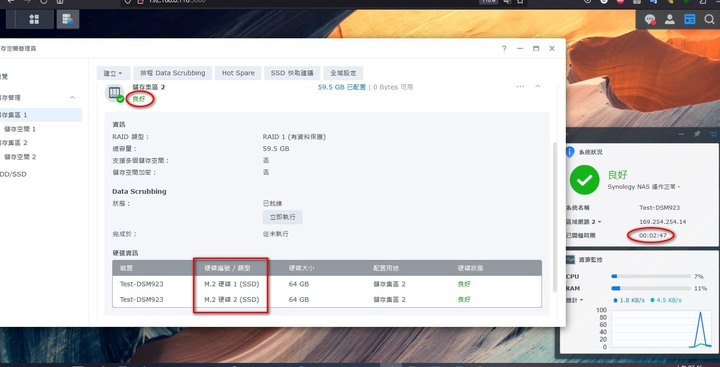Screen dimensions: 720x367
Task: Click the 裝置 column header
Action: (126, 268)
